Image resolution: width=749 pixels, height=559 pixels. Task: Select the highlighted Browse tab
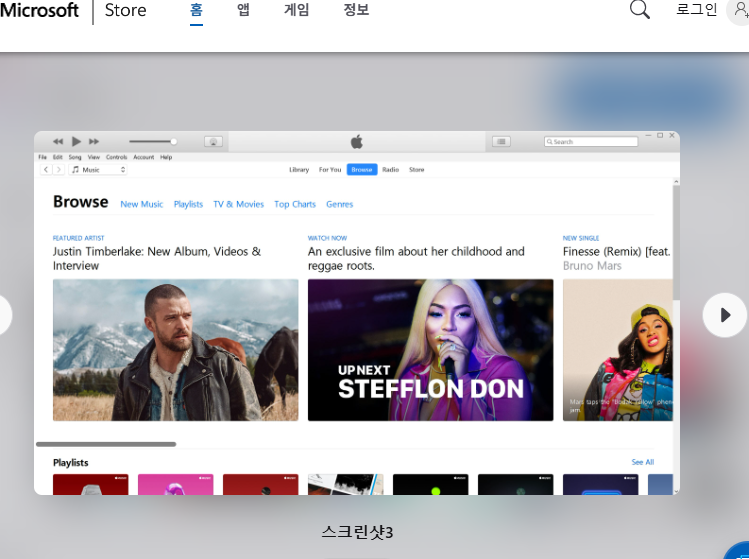click(x=362, y=170)
